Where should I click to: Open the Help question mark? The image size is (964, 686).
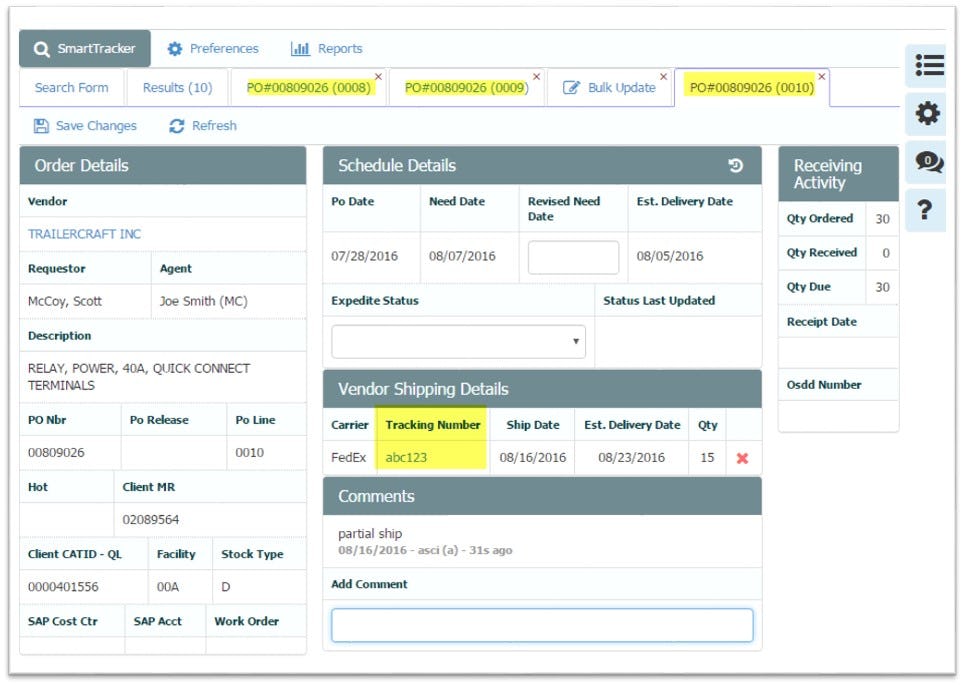925,208
